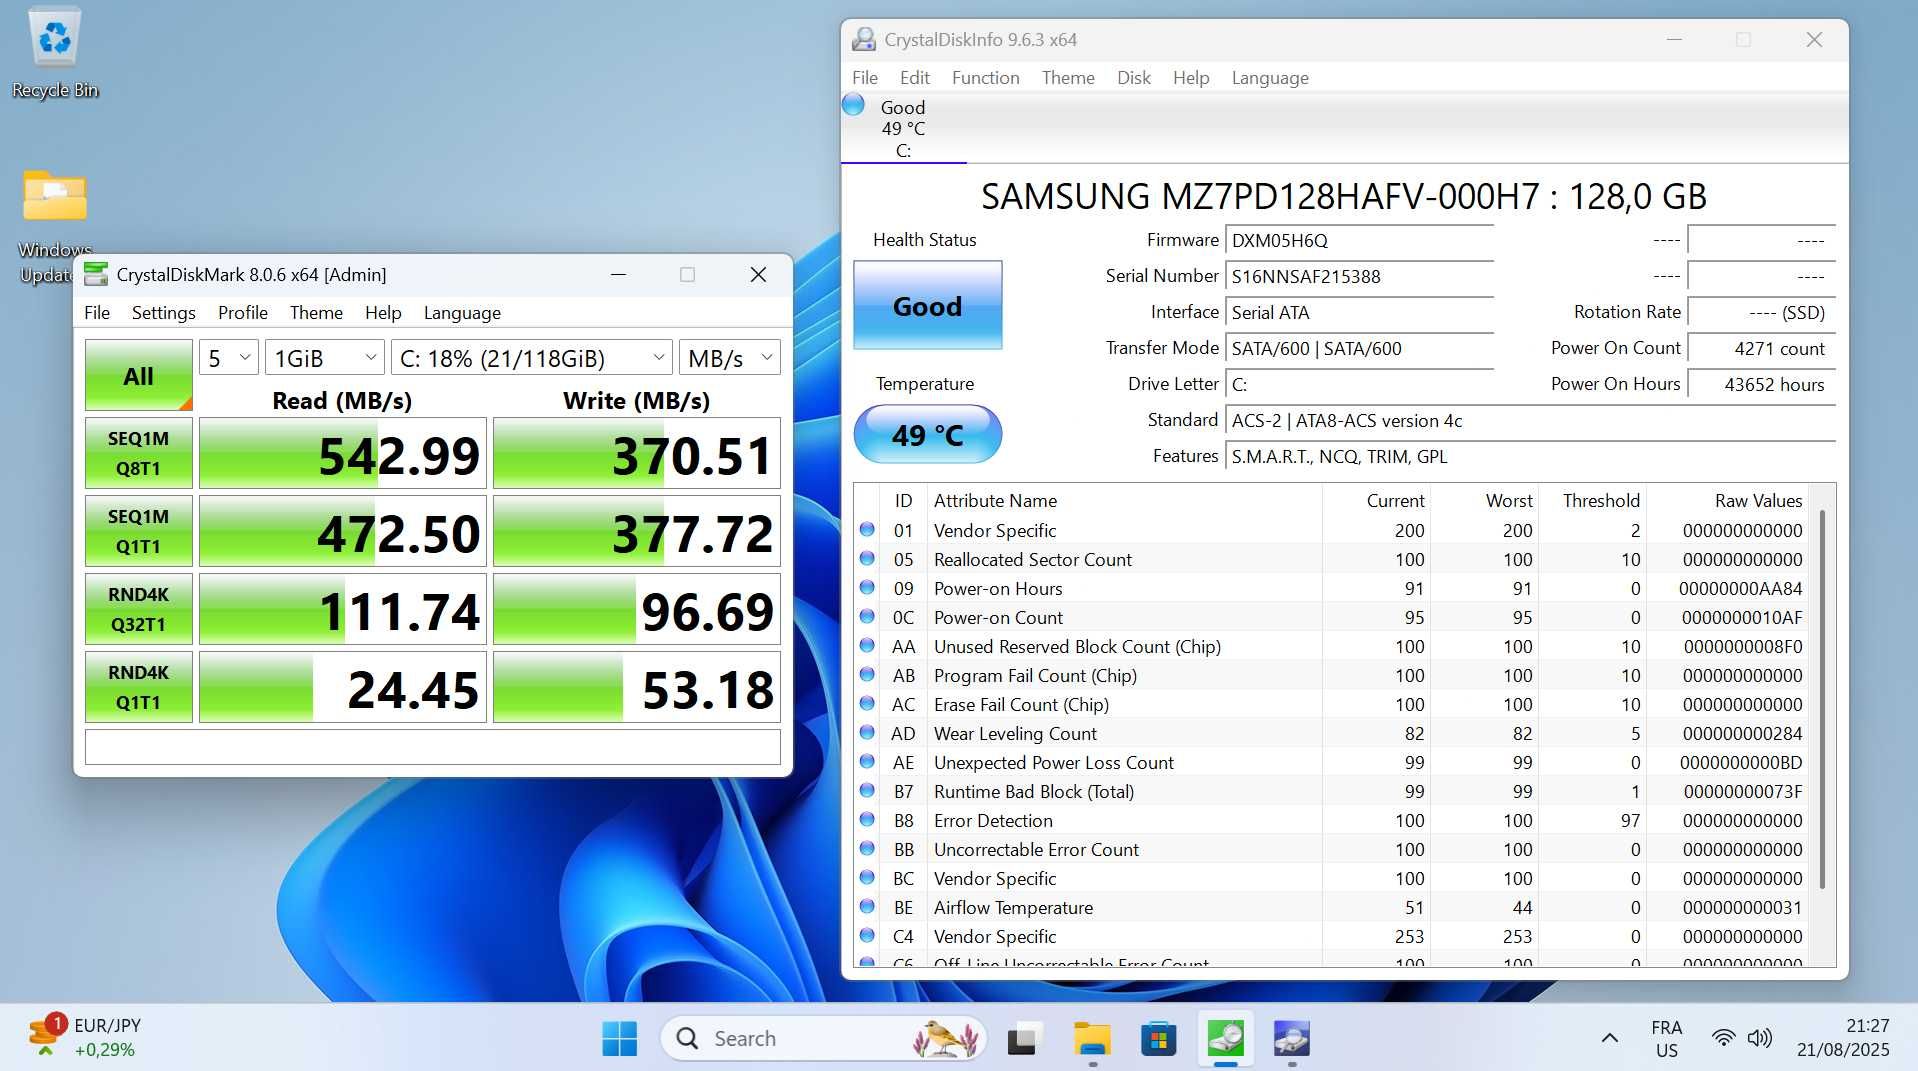Open Wi-Fi network settings icon

click(x=1722, y=1038)
